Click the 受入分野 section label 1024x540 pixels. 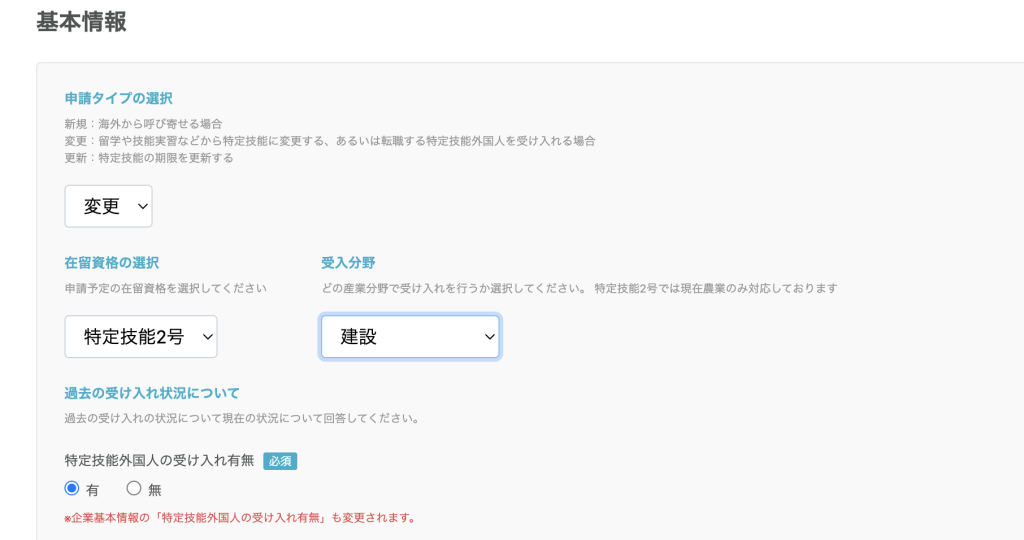[348, 263]
